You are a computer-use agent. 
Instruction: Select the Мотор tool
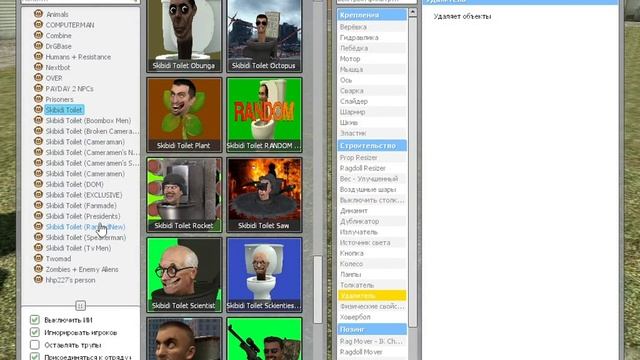click(372, 59)
